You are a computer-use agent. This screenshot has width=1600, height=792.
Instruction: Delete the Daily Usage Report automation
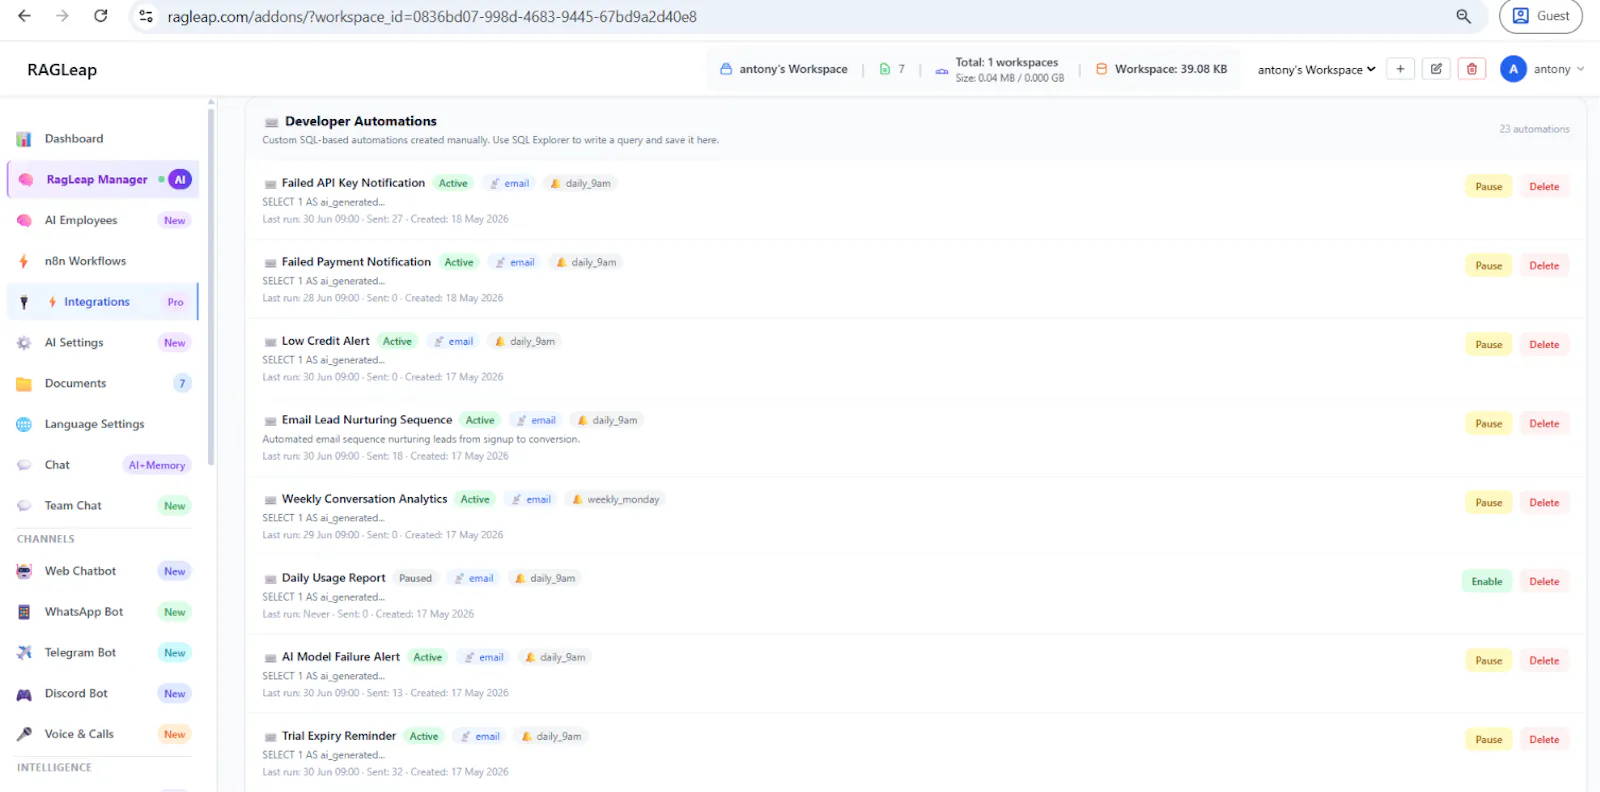(1544, 582)
